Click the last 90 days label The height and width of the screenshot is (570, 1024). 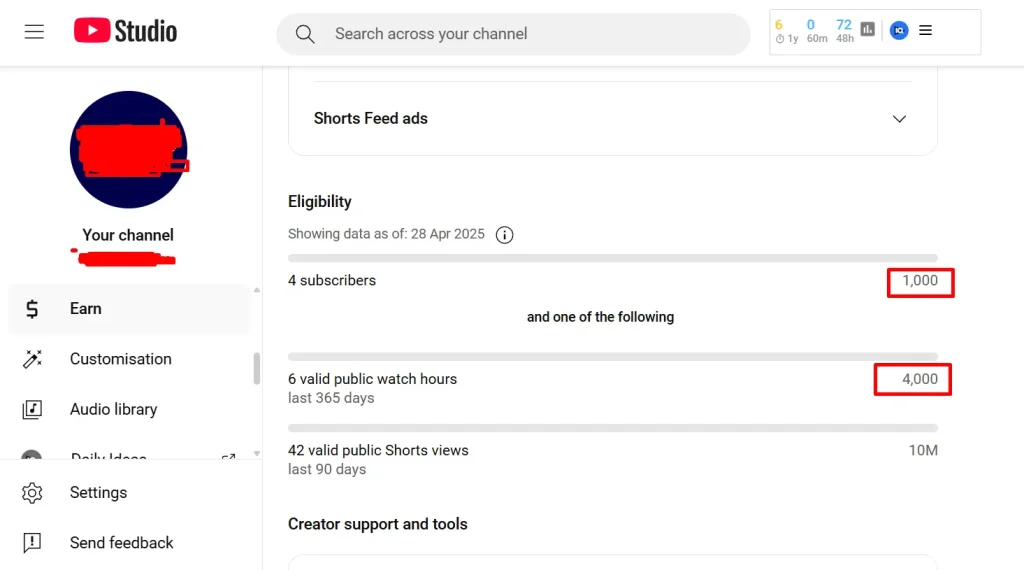[x=327, y=469]
